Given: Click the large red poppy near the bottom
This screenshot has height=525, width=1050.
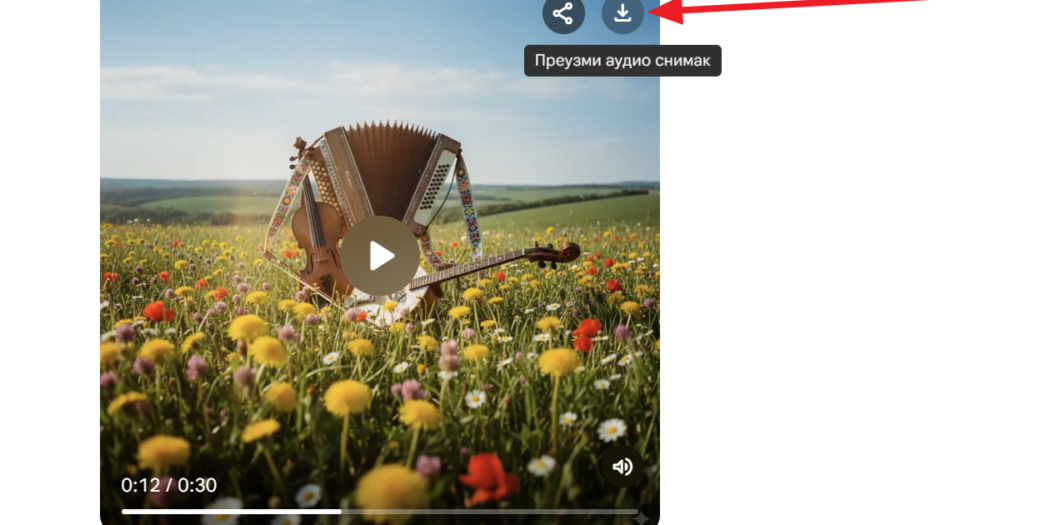Looking at the screenshot, I should (488, 480).
